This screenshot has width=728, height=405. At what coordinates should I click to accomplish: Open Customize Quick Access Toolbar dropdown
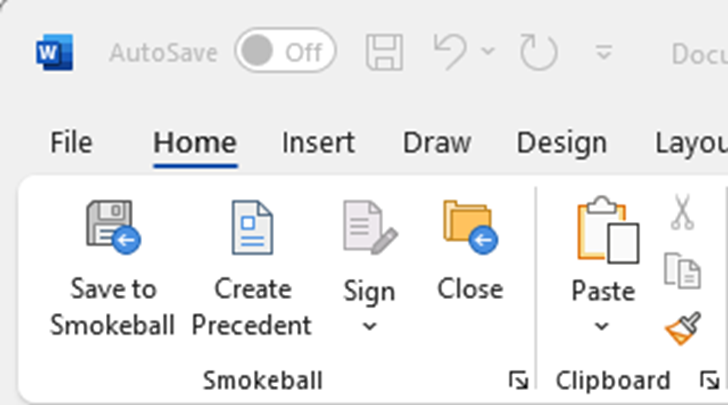[x=603, y=52]
